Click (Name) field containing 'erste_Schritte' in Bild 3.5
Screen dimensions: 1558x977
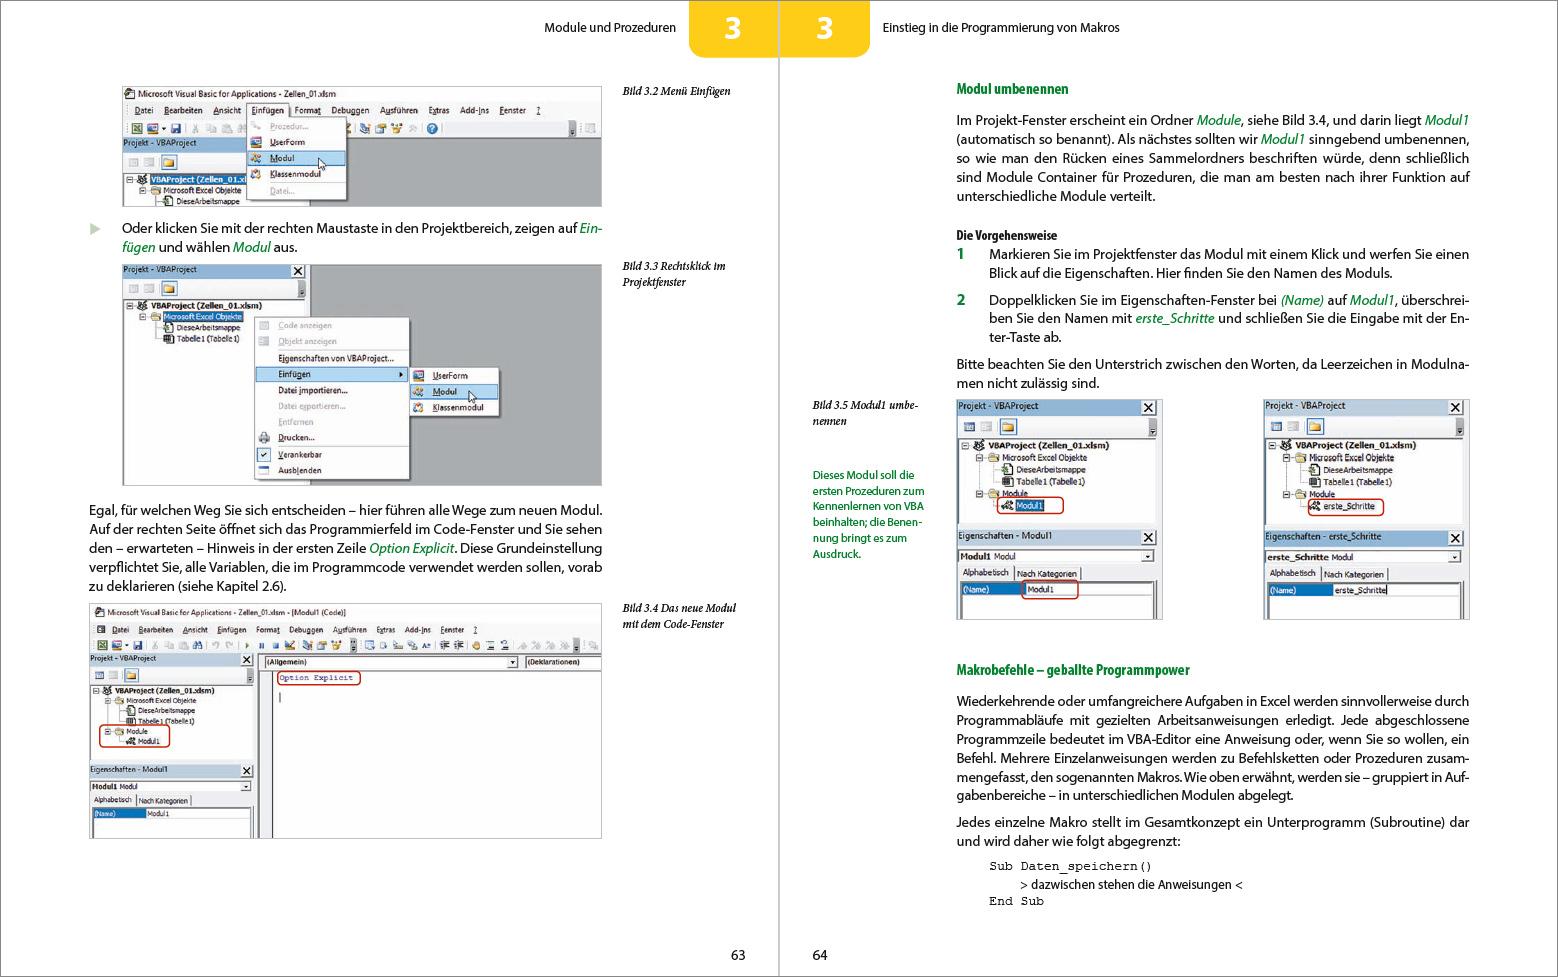[x=1396, y=590]
